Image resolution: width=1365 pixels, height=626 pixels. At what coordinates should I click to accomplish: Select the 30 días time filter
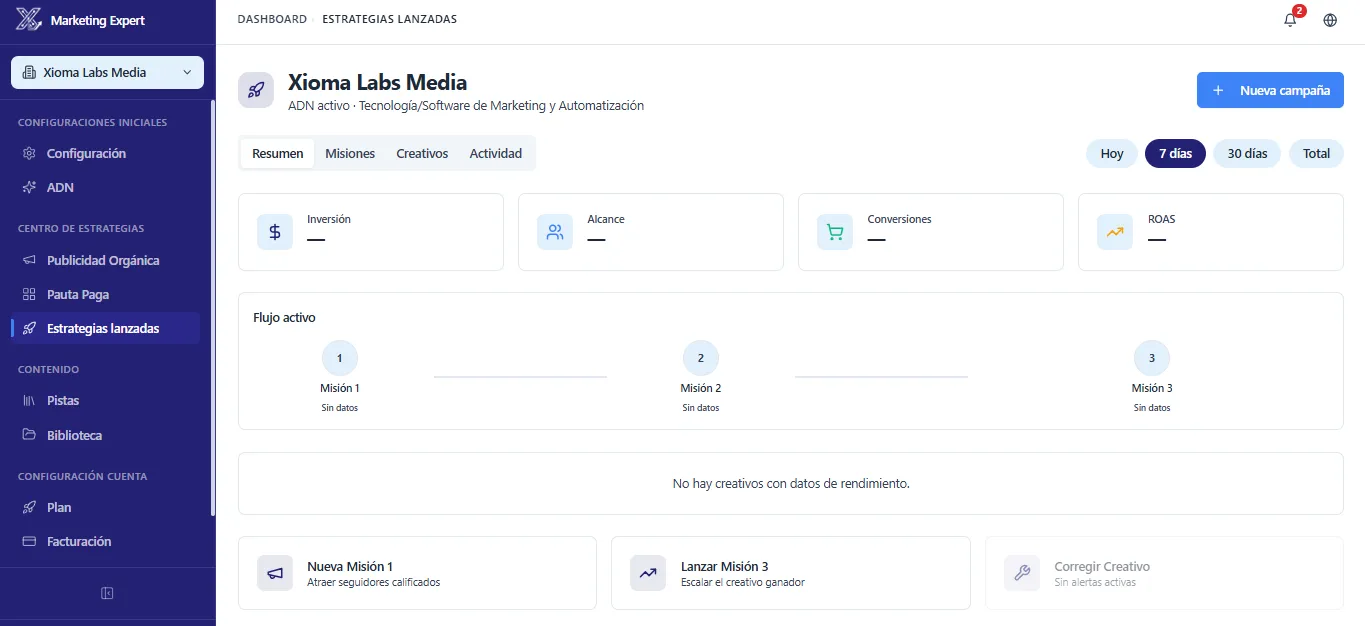1247,153
